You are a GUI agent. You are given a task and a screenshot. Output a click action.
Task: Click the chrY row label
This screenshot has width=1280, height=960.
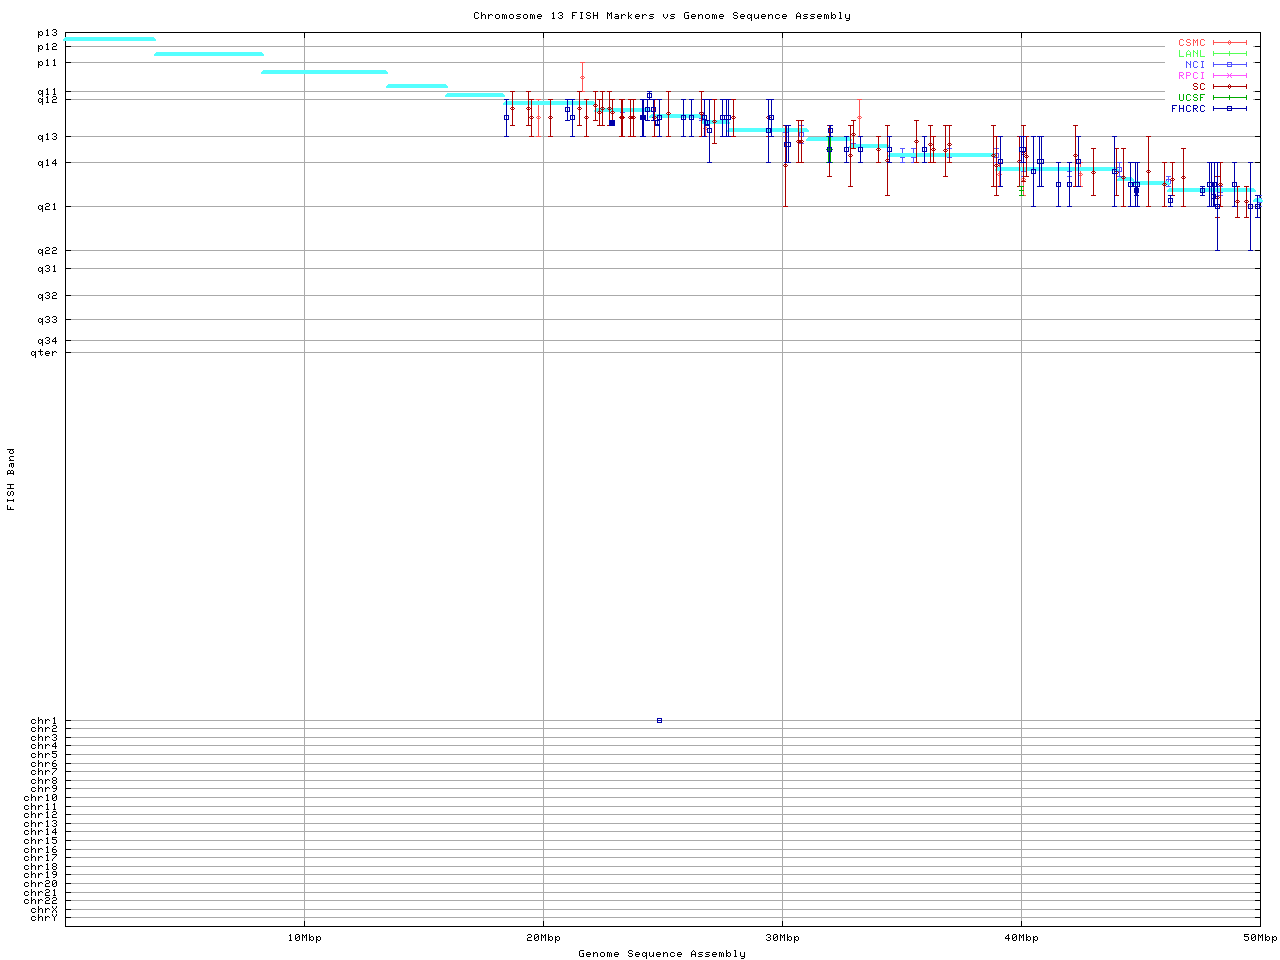pyautogui.click(x=44, y=918)
